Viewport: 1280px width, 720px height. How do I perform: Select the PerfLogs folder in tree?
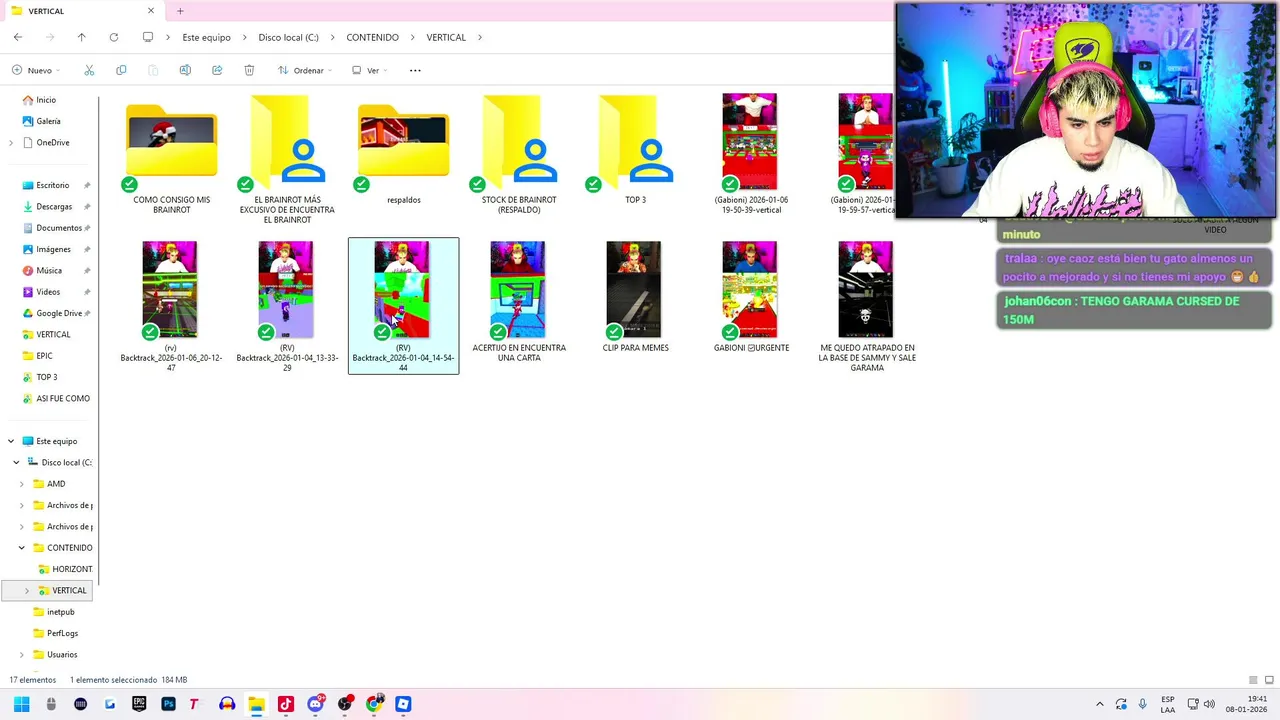[55, 633]
